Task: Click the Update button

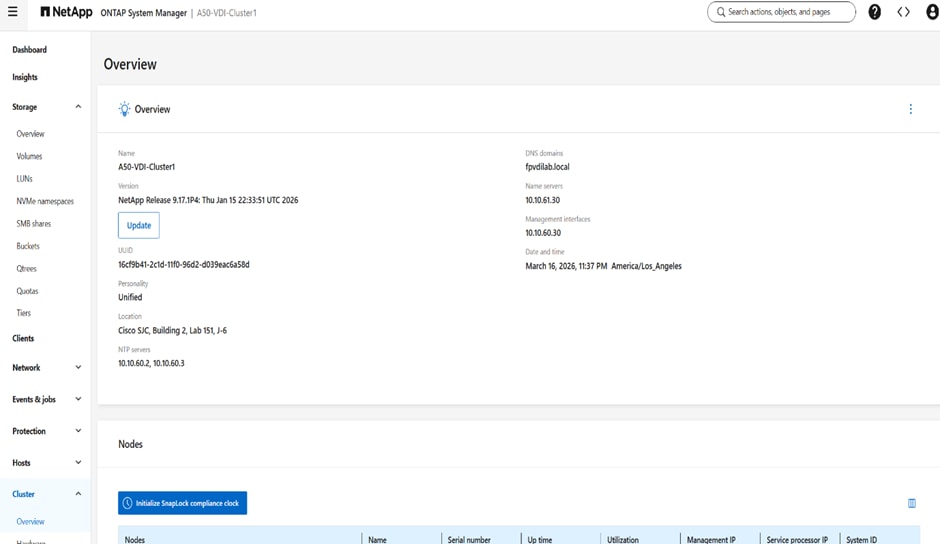Action: pos(138,226)
